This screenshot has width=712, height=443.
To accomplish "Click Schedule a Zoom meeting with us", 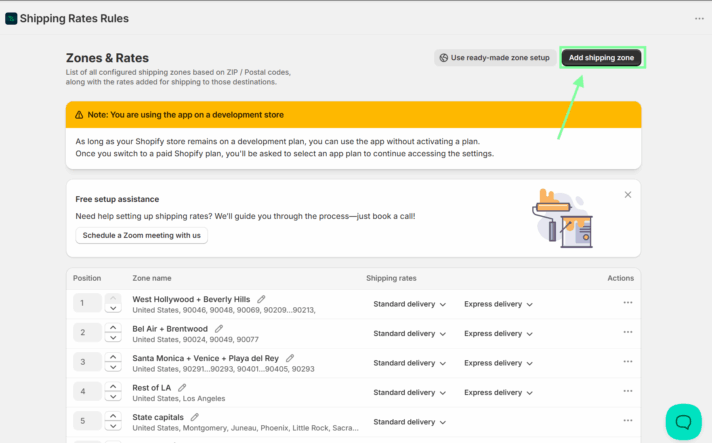I will 141,235.
